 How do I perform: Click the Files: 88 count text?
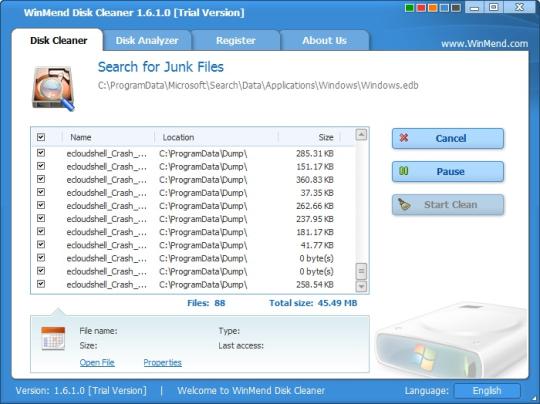pyautogui.click(x=206, y=303)
